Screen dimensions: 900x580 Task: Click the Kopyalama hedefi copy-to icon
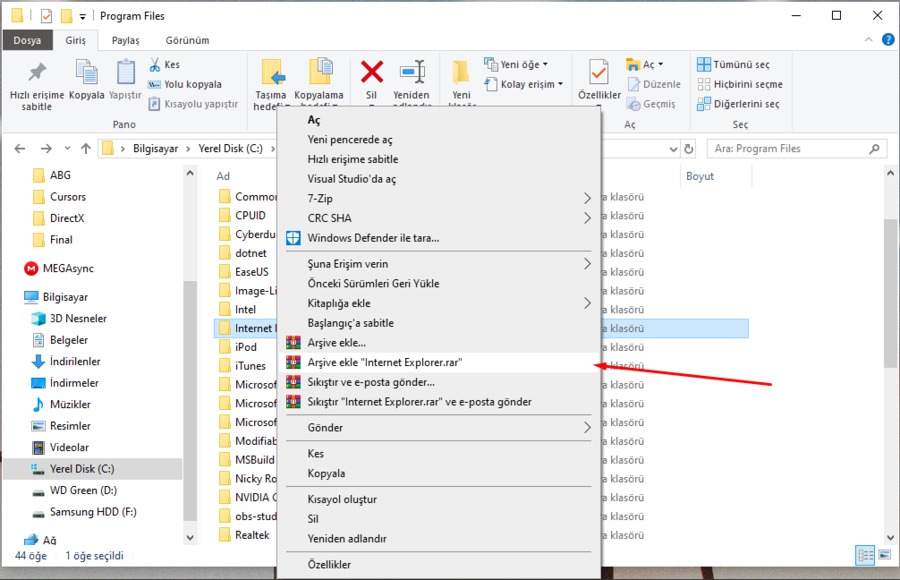pos(320,73)
